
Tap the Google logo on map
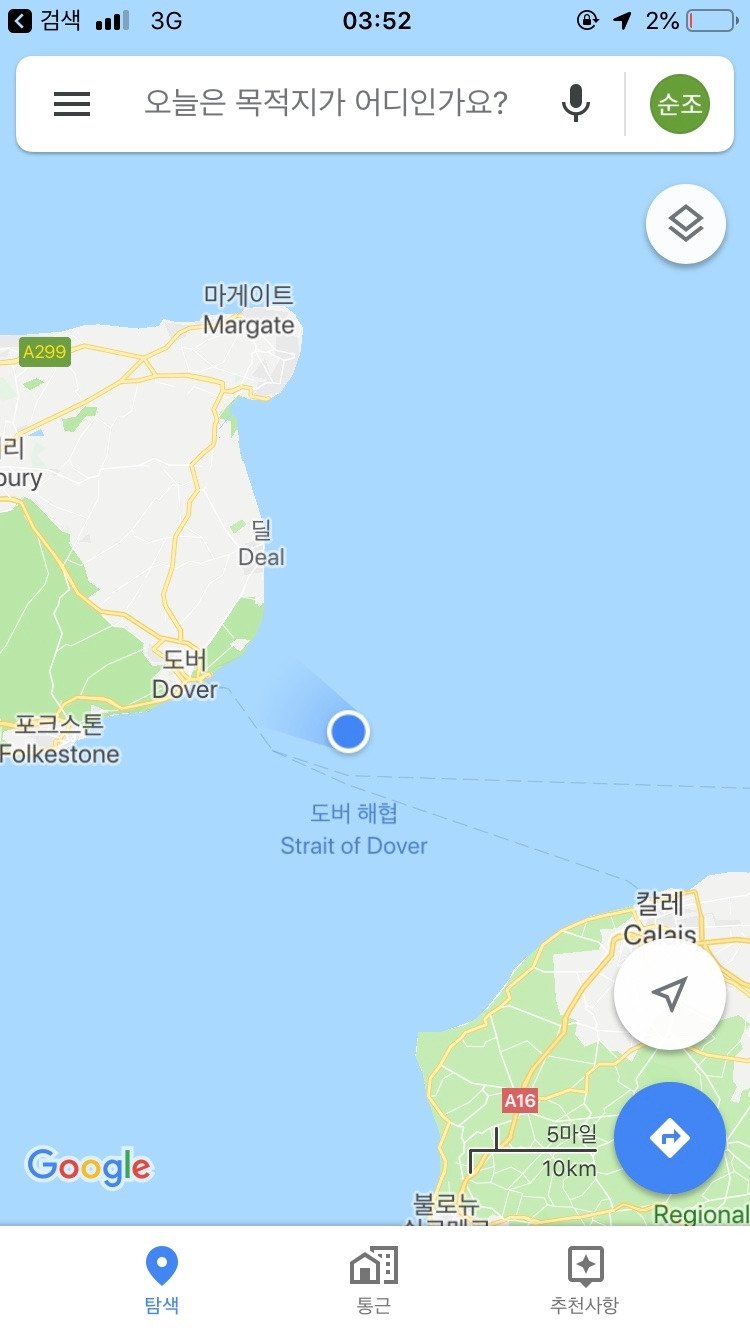(x=89, y=1166)
